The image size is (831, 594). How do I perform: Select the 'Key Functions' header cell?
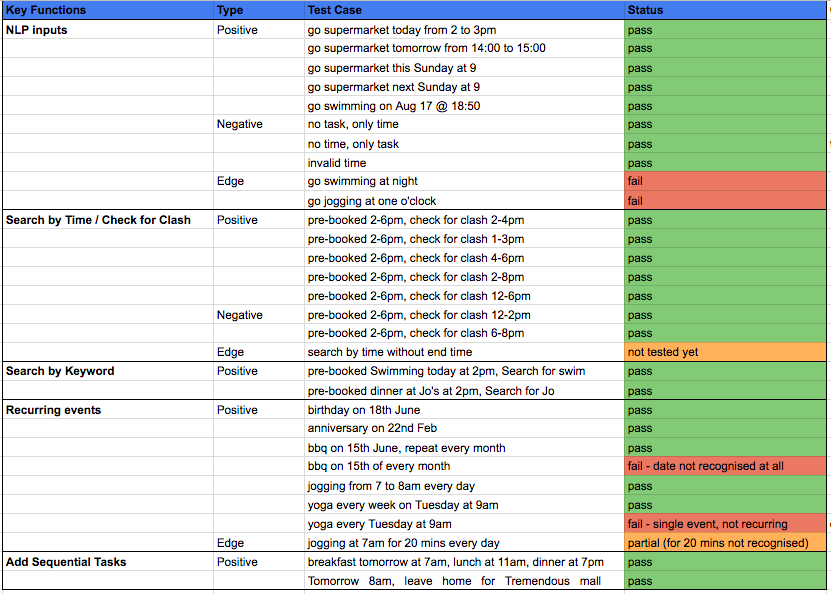coord(108,10)
